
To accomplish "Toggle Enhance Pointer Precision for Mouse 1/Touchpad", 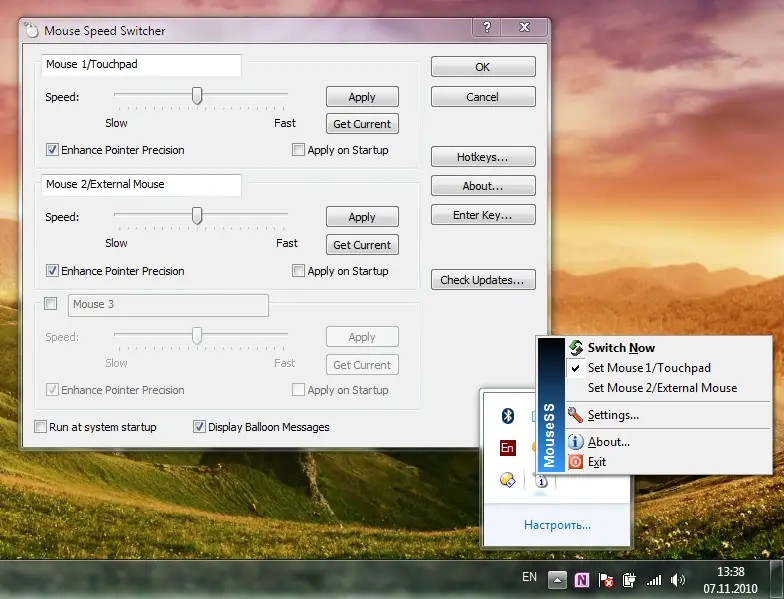I will (x=52, y=150).
